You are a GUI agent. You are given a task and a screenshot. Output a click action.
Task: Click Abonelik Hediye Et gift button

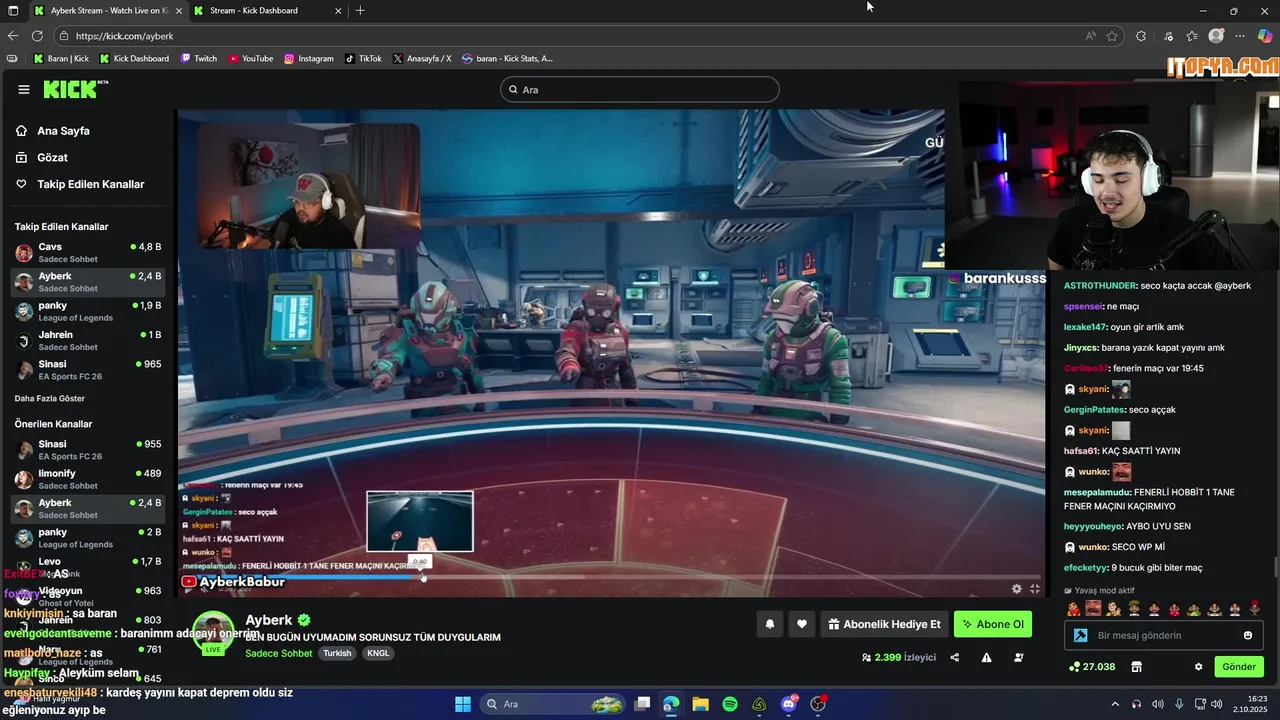(884, 624)
